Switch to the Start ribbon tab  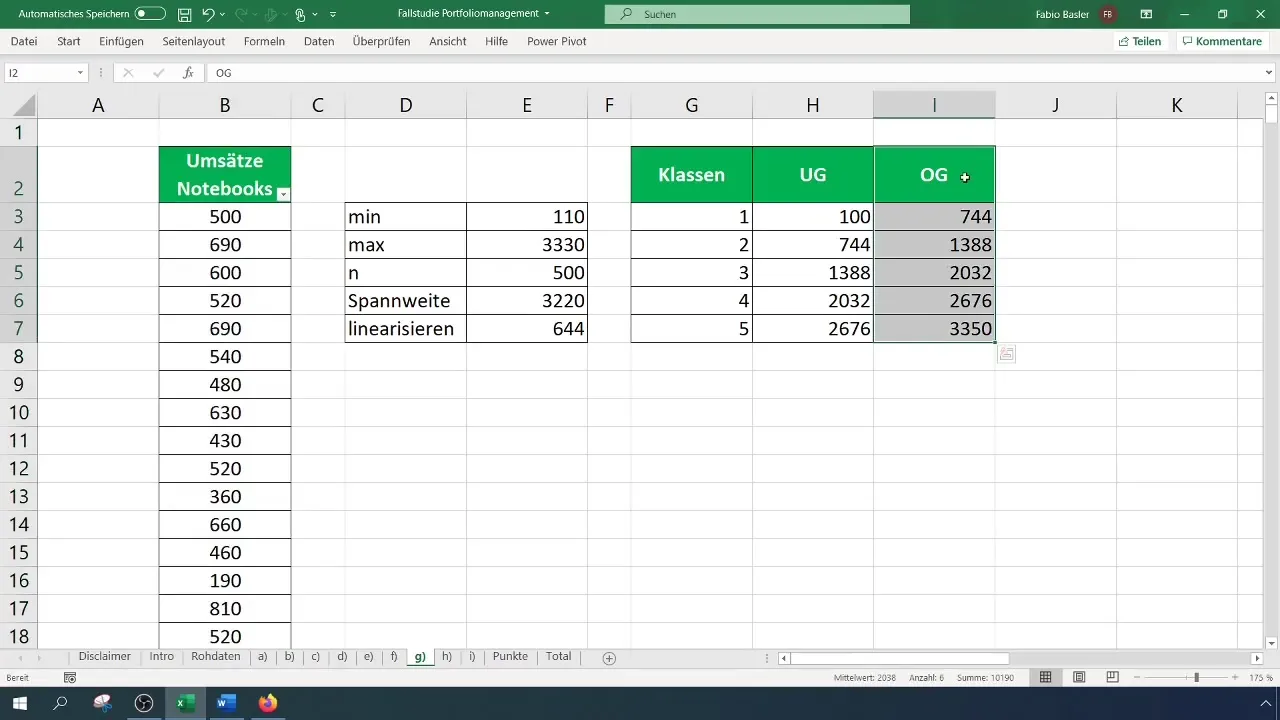(x=69, y=41)
